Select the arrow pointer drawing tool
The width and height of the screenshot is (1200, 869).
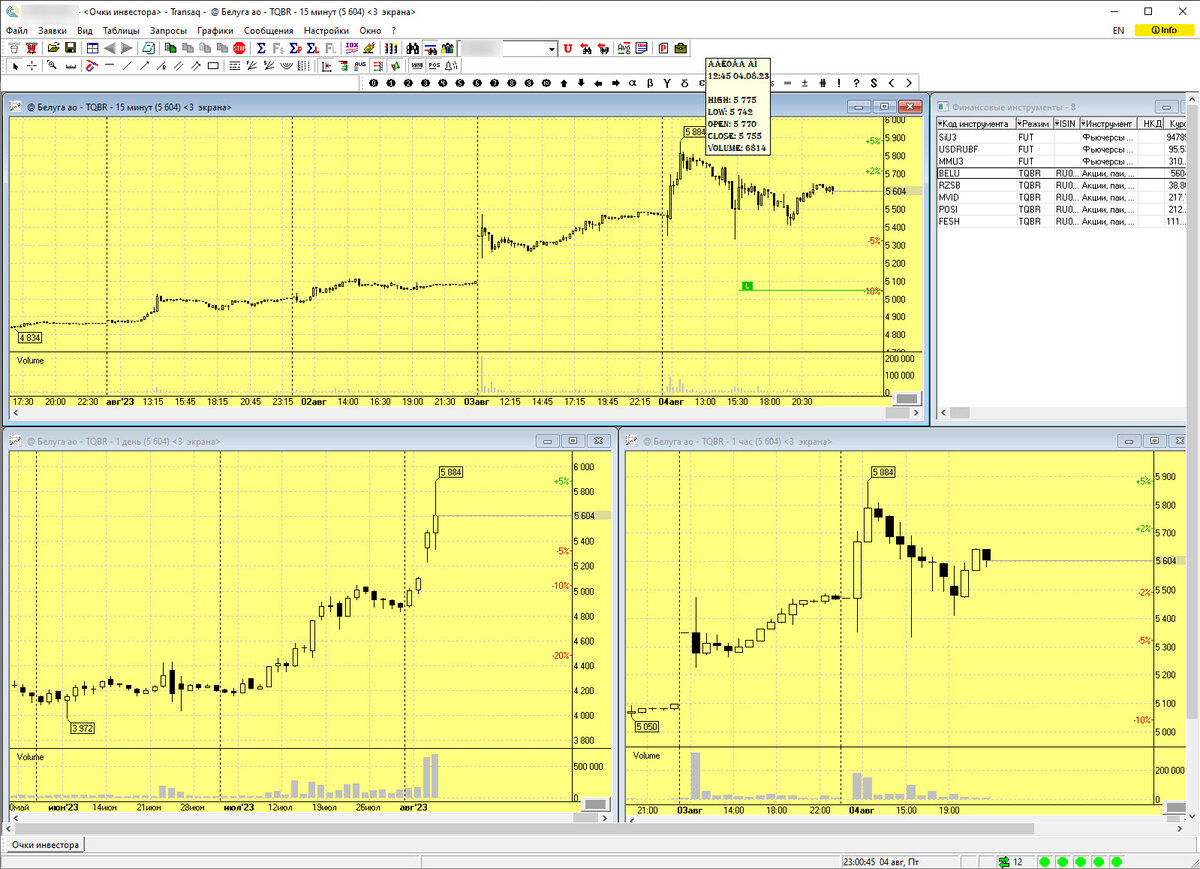coord(14,65)
